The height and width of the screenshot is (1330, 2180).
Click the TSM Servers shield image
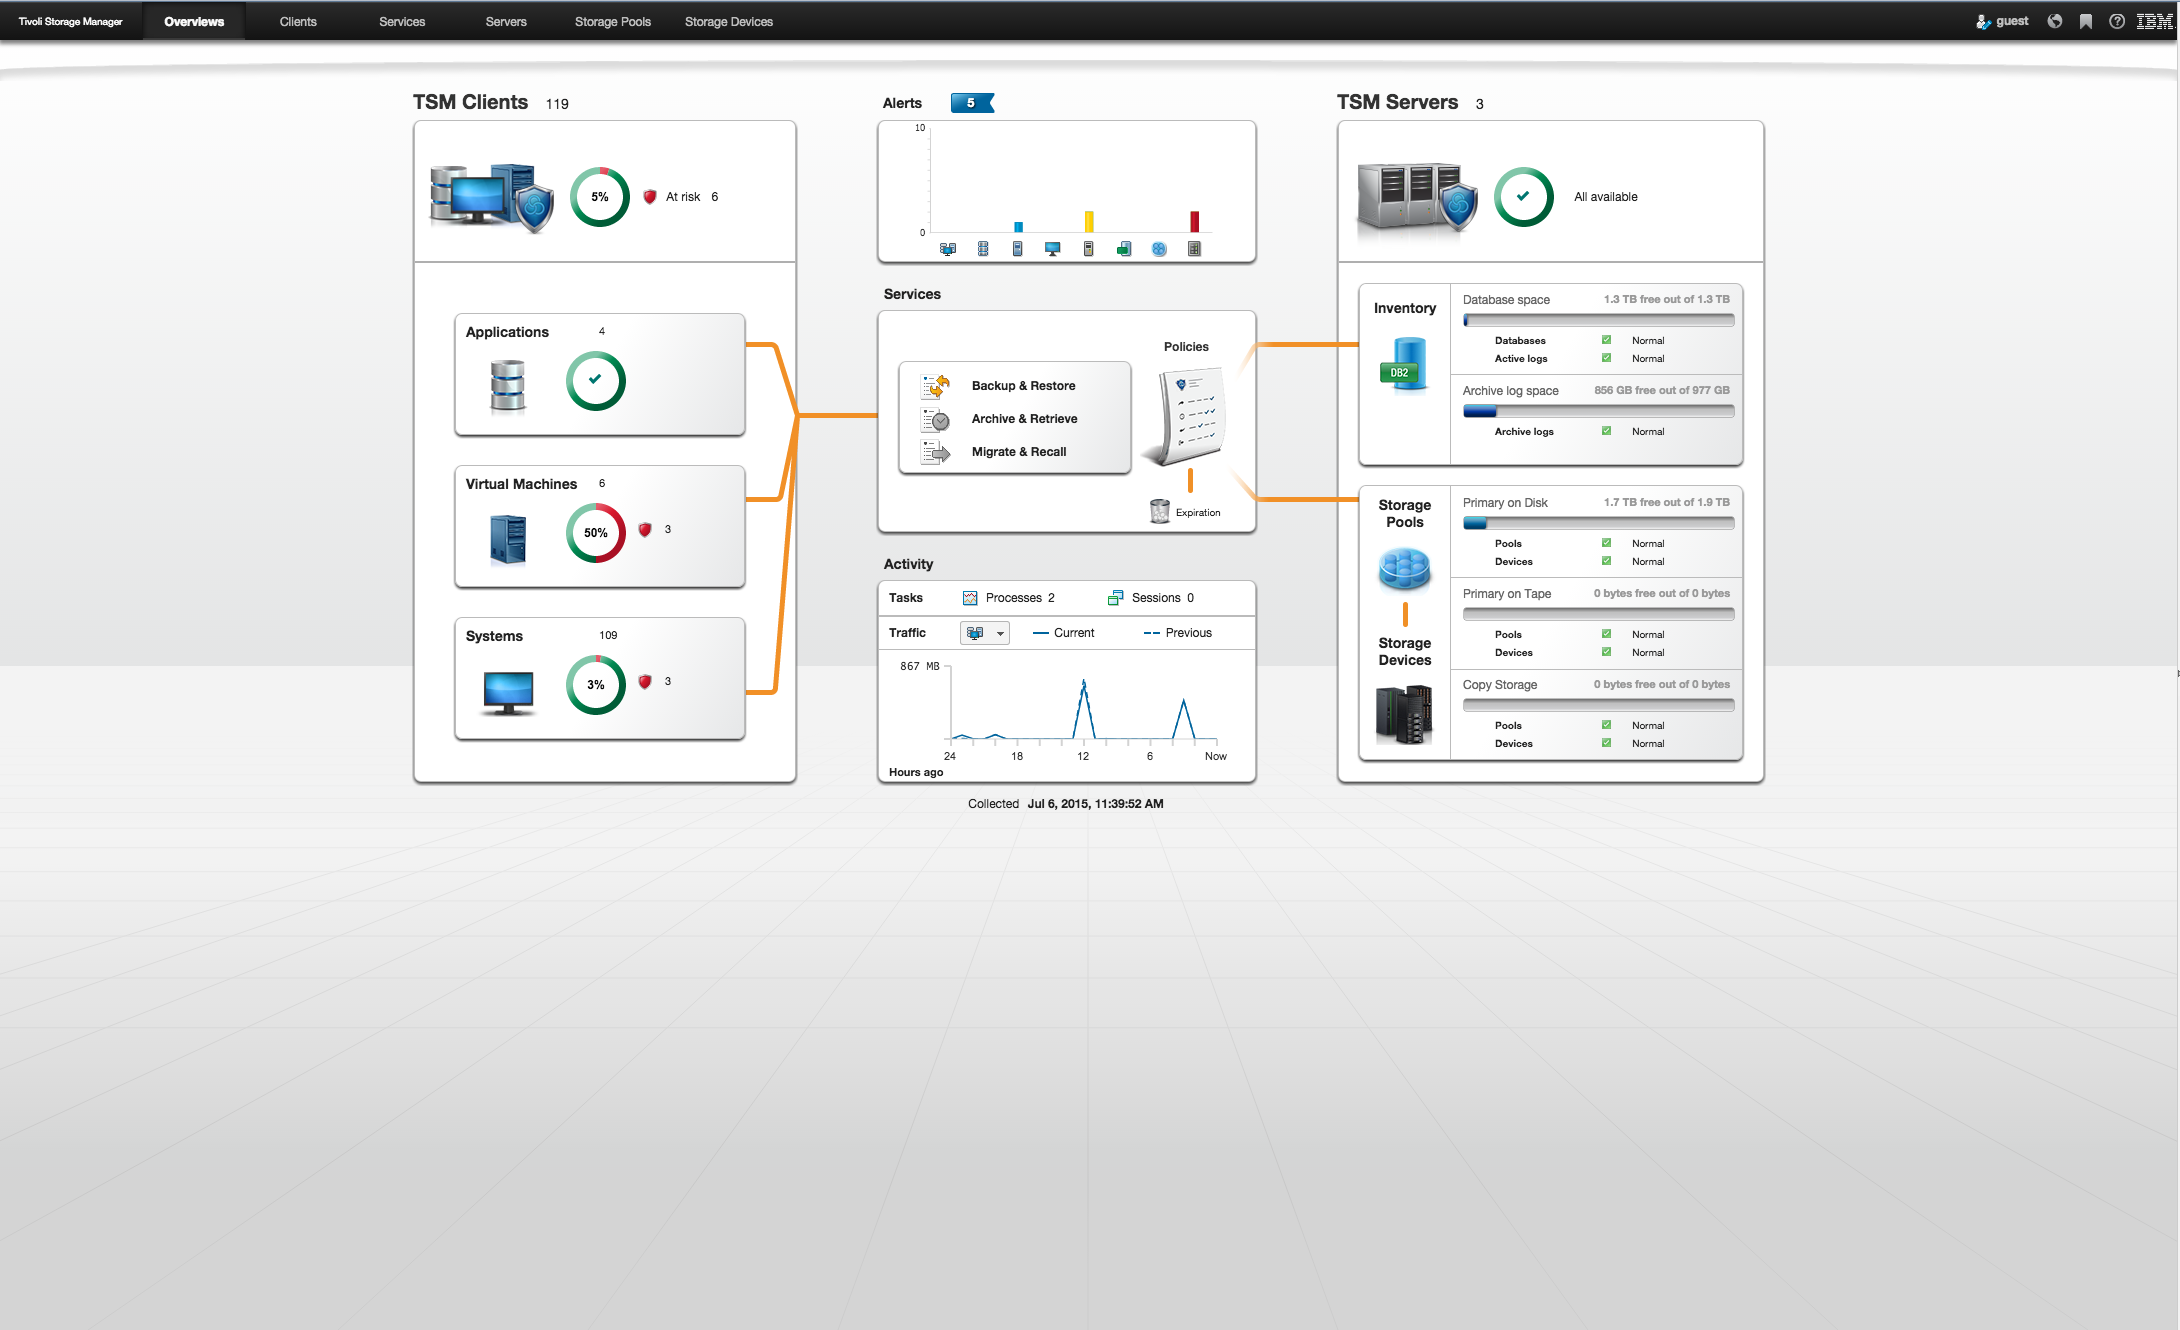tap(1418, 198)
